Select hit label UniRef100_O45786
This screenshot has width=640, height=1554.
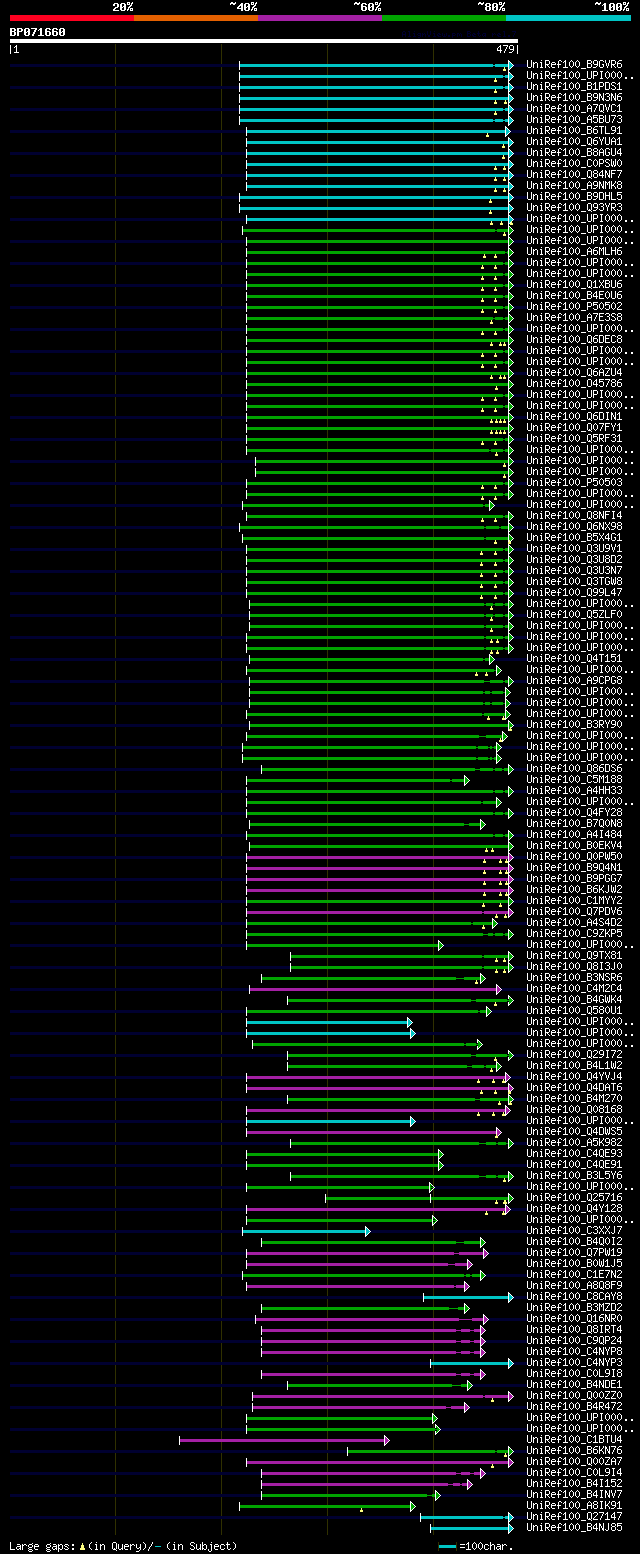point(574,383)
